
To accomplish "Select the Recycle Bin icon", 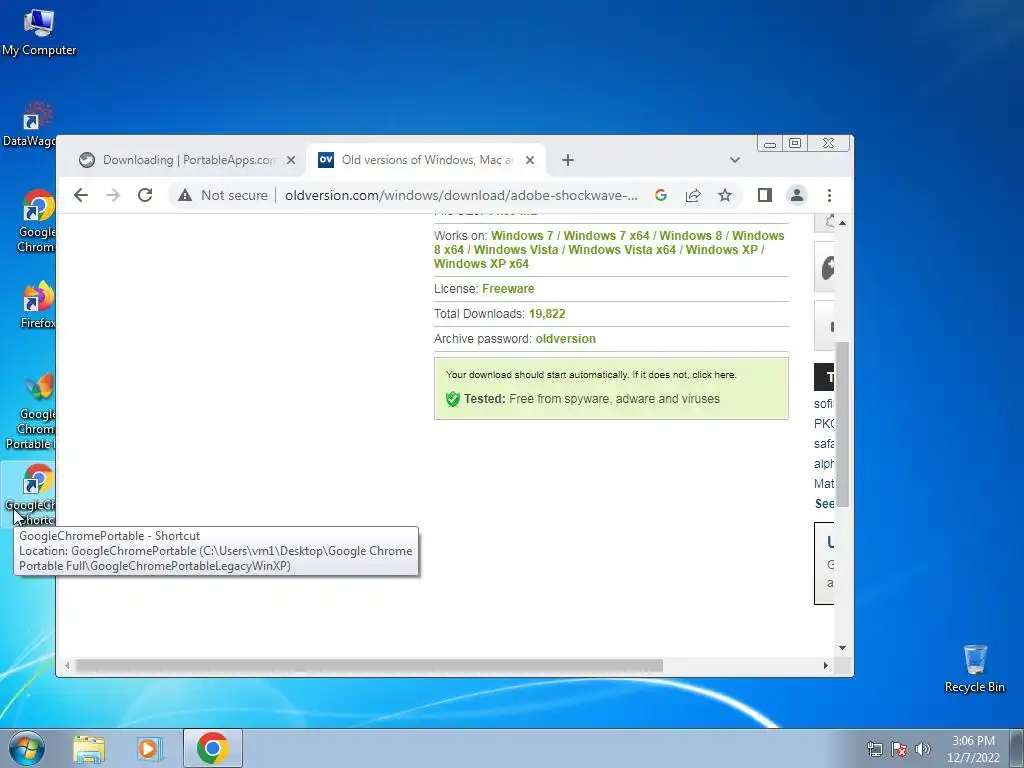I will [975, 669].
